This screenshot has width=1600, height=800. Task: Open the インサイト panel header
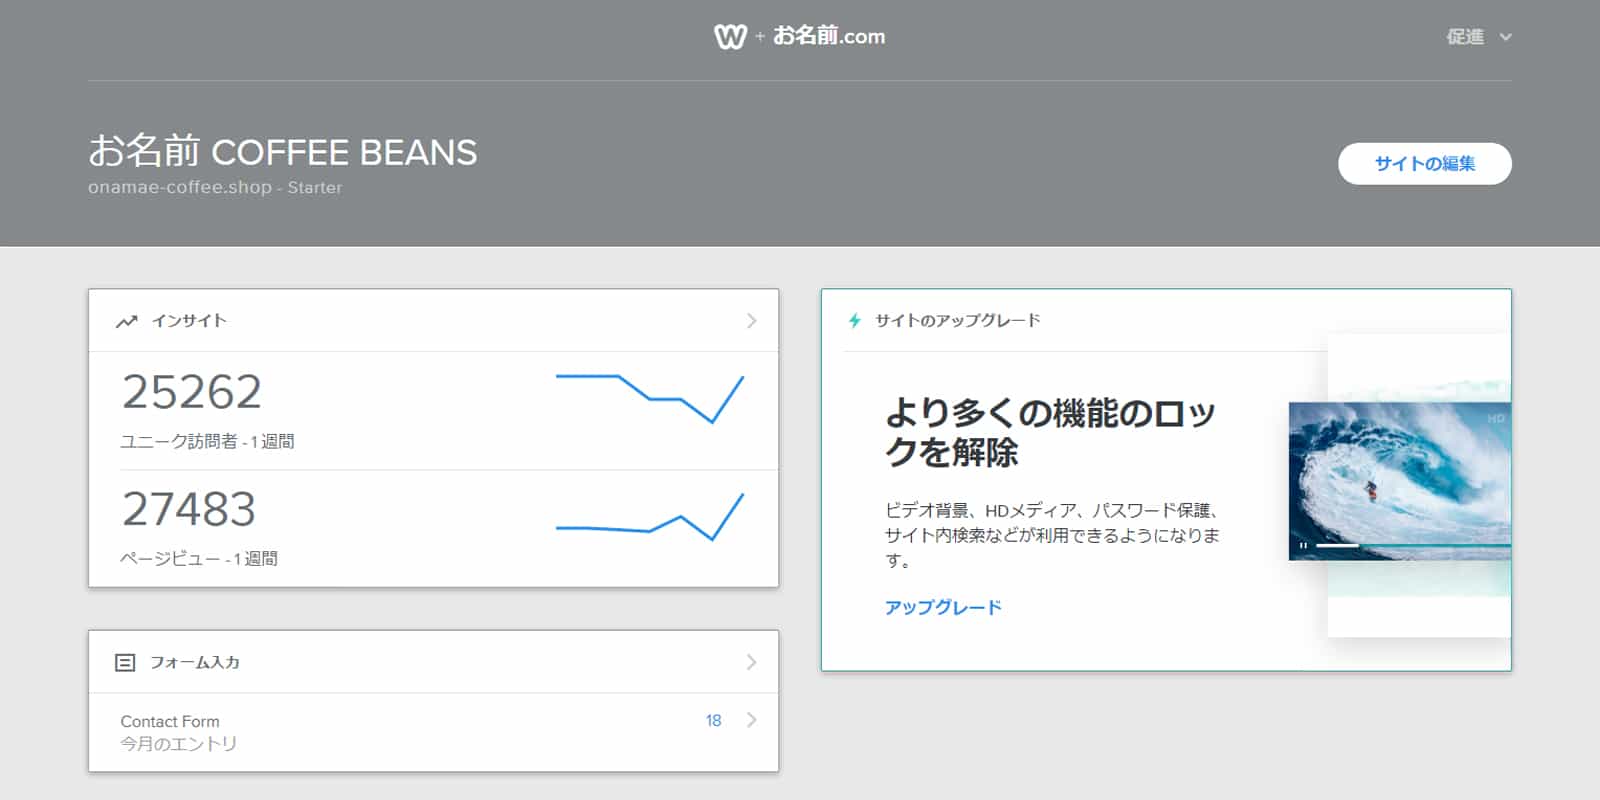[x=433, y=321]
